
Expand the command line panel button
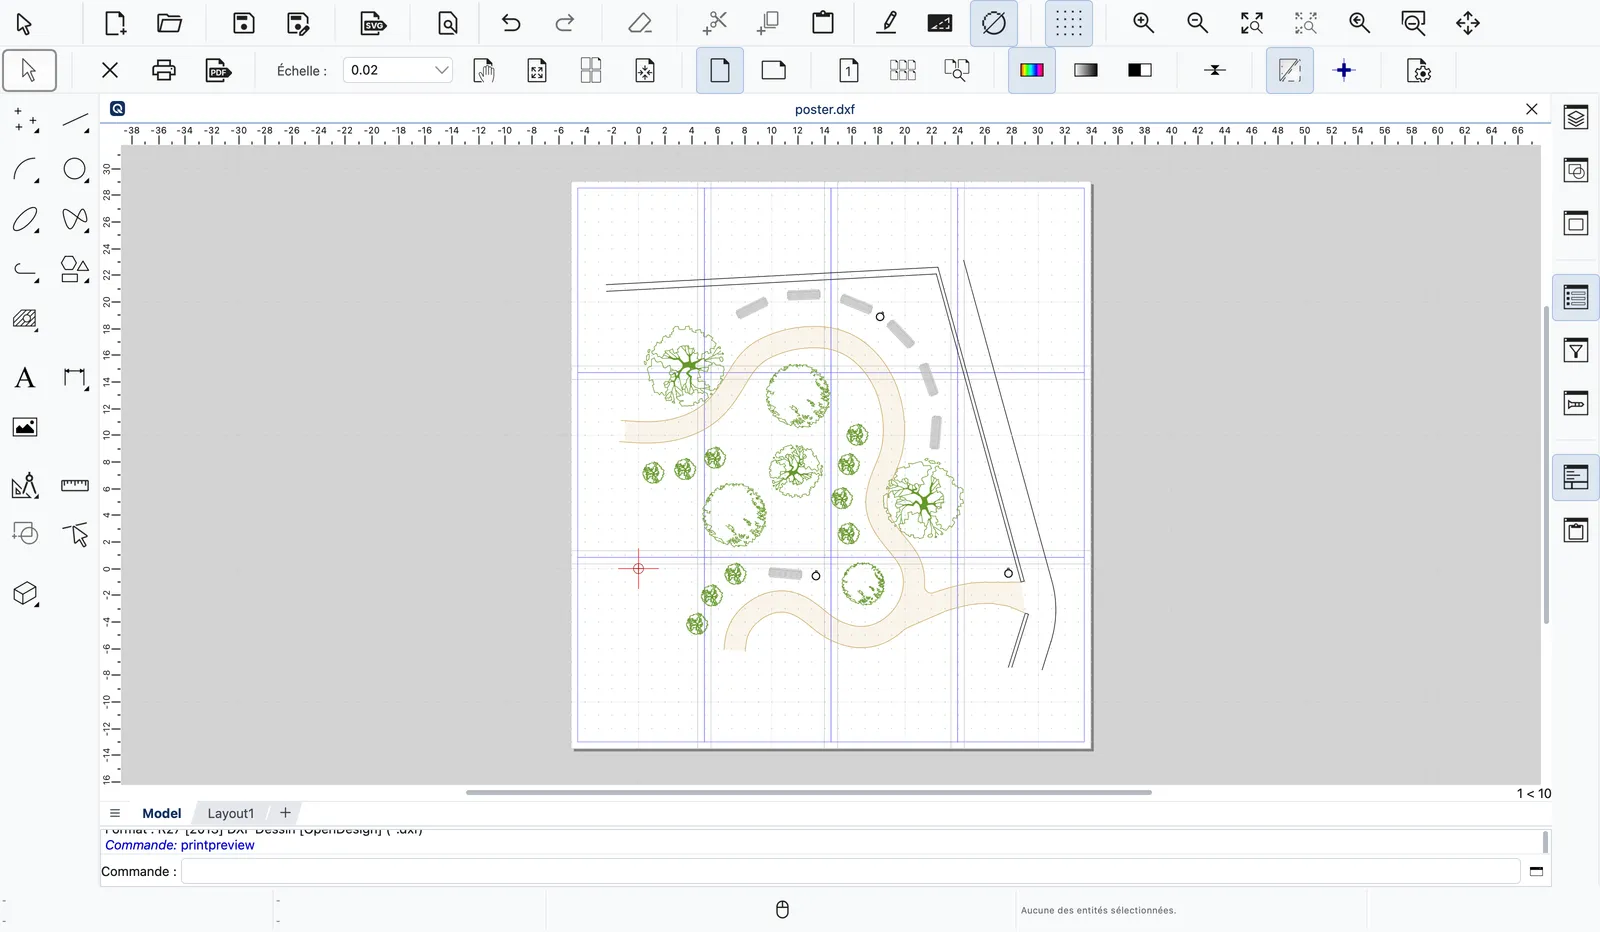(1537, 871)
